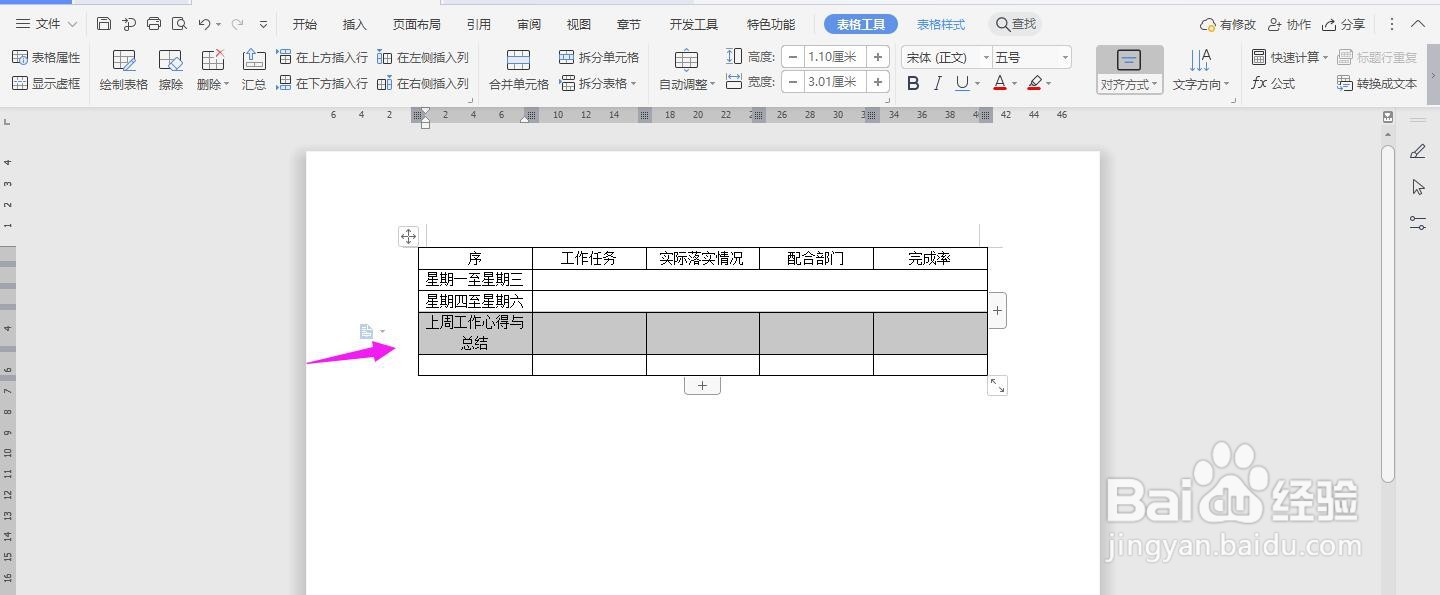Collapse the ribbon with the up chevron

point(1418,24)
